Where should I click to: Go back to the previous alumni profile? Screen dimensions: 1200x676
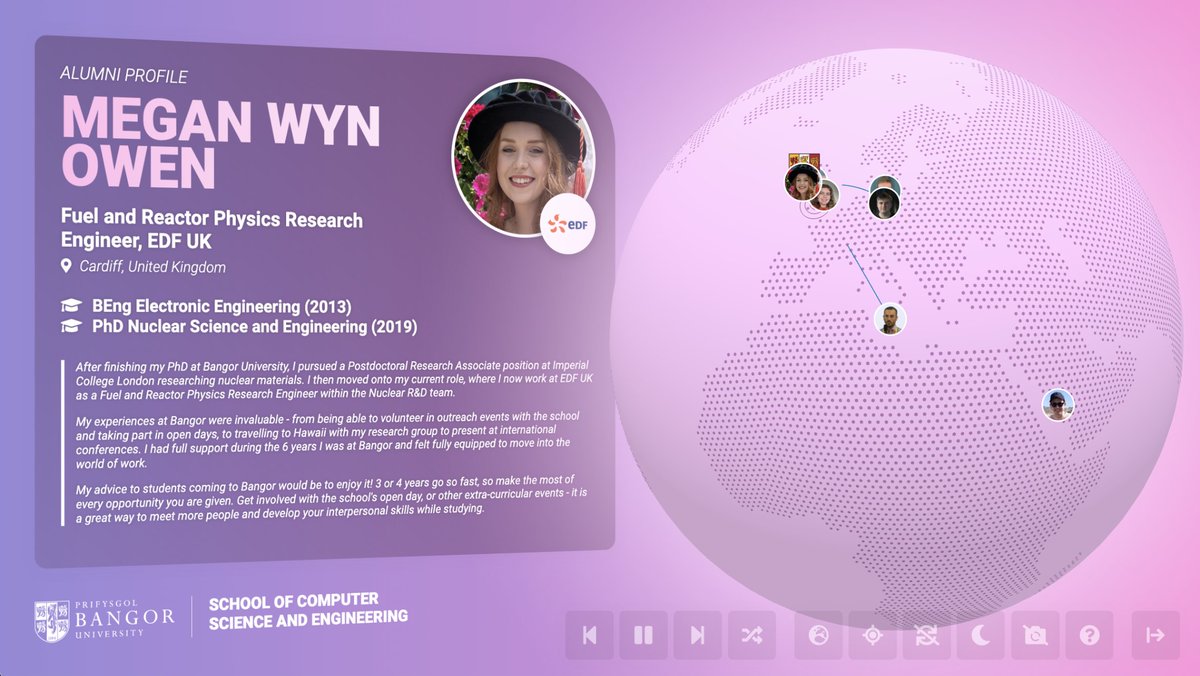pyautogui.click(x=590, y=635)
